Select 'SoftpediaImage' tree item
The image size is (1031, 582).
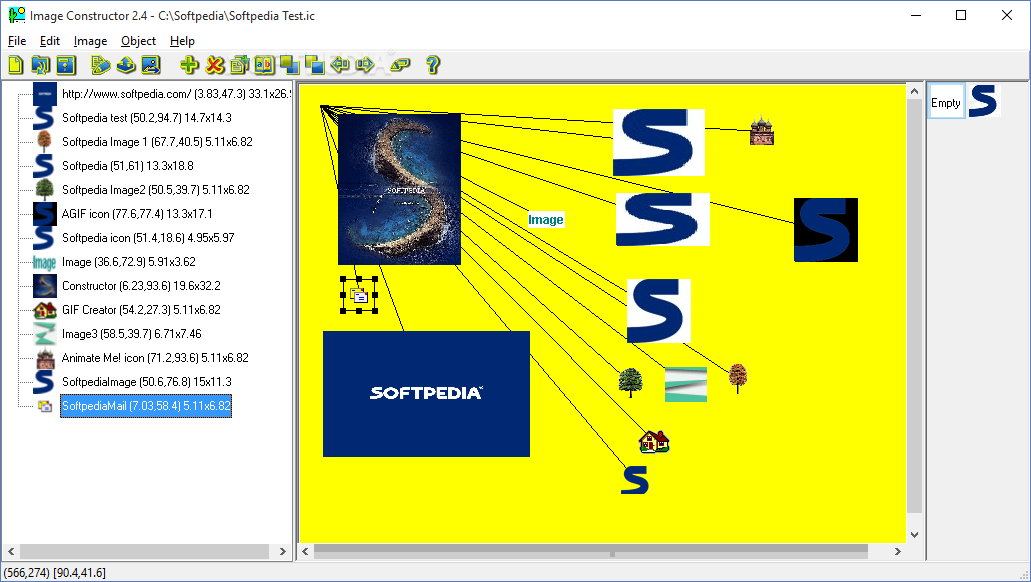(x=147, y=382)
